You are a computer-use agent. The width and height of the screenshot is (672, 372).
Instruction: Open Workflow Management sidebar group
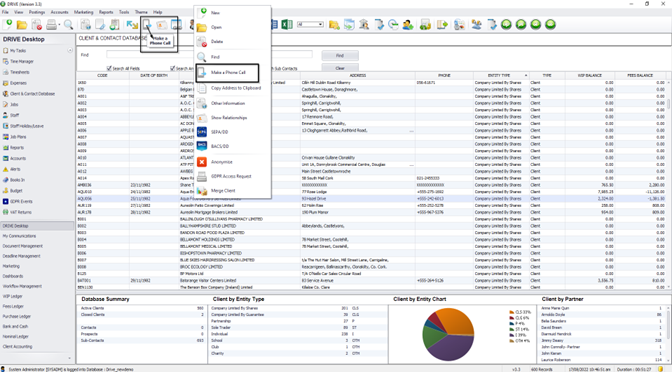coord(22,286)
